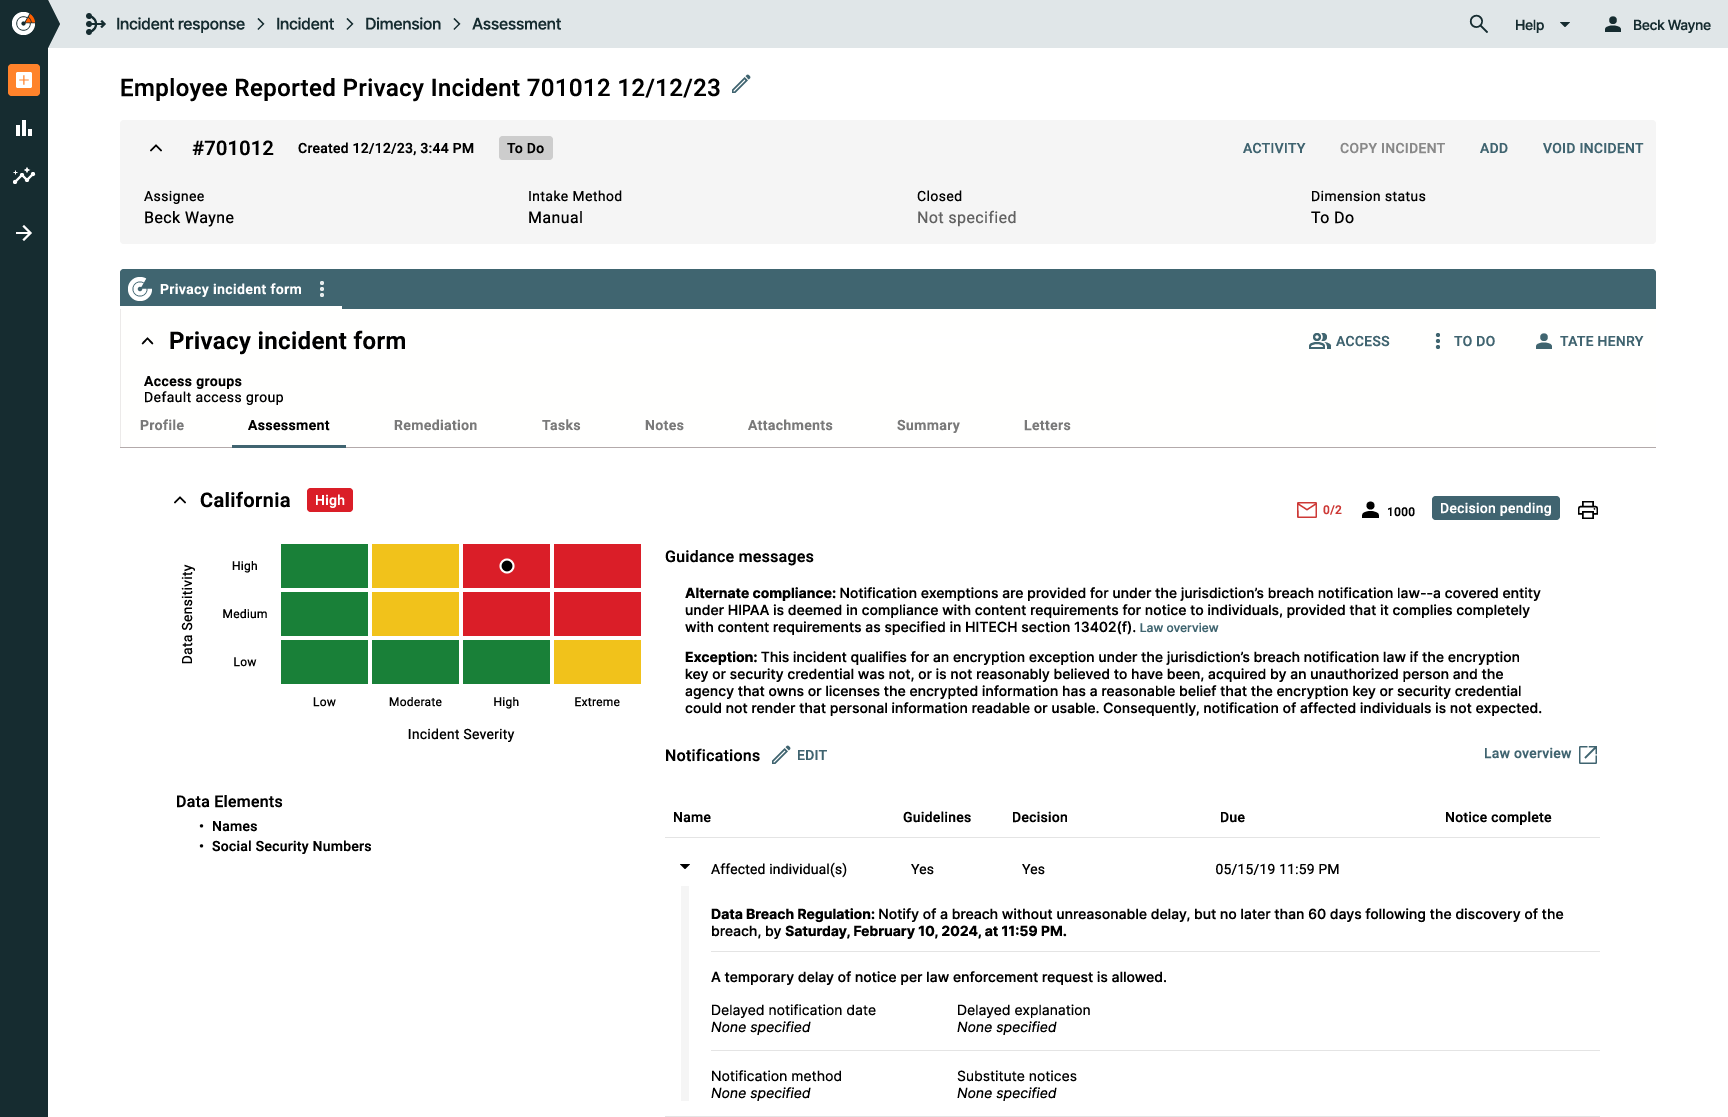Expand the sidebar with the arrow icon
The image size is (1728, 1117).
24,233
